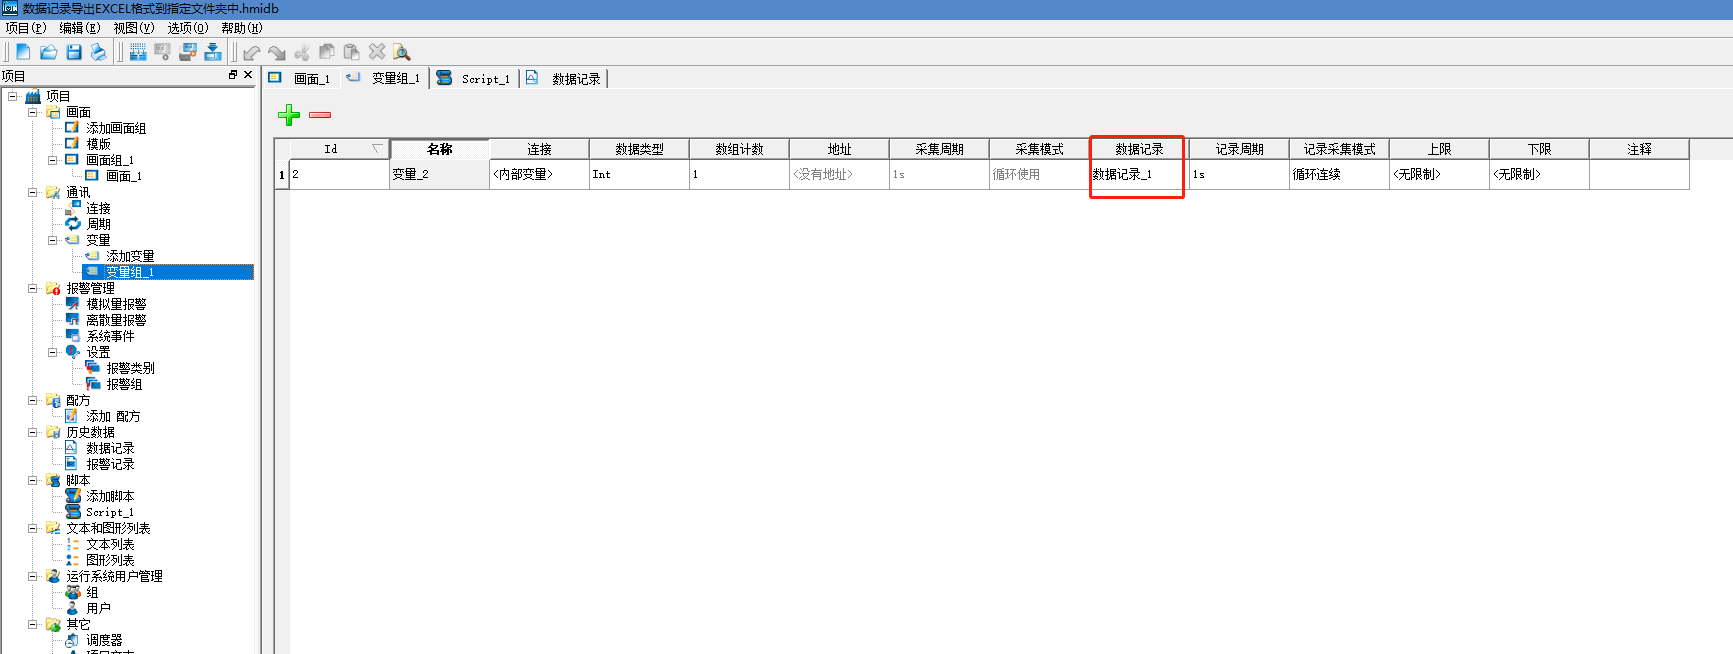1733x654 pixels.
Task: Open 数据记录 under 历史数据 tree
Action: (110, 448)
